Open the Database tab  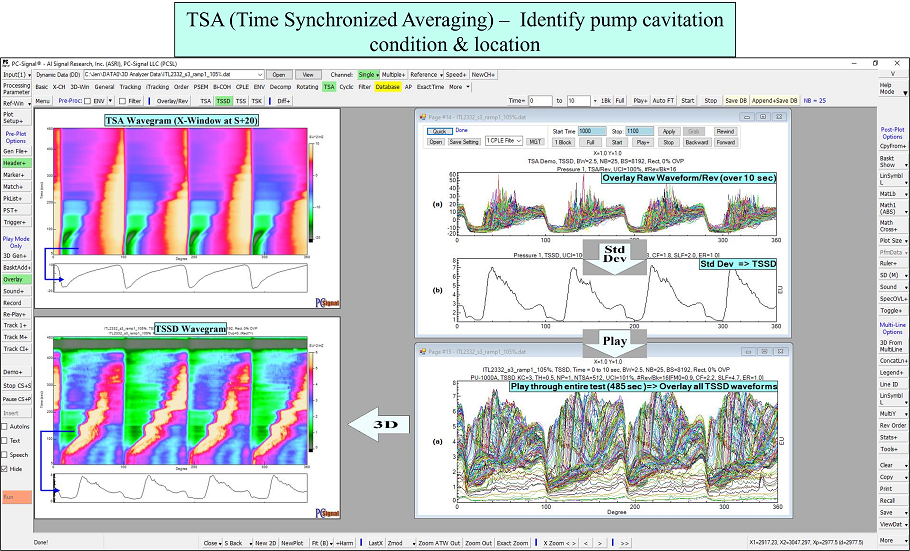[x=387, y=87]
